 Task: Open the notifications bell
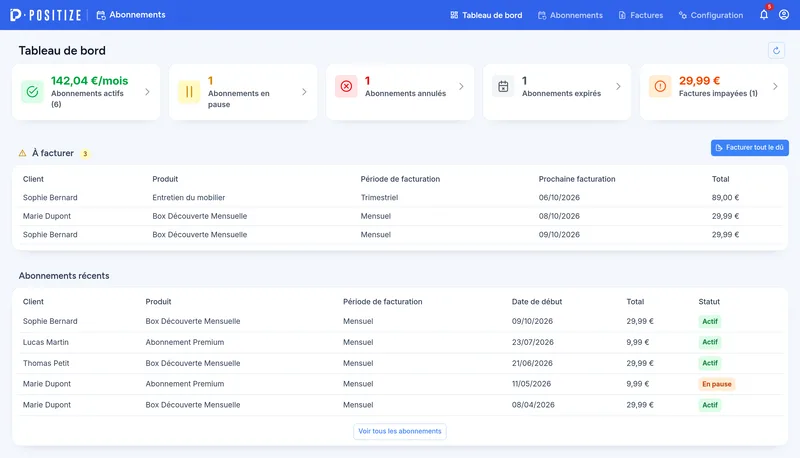[764, 15]
